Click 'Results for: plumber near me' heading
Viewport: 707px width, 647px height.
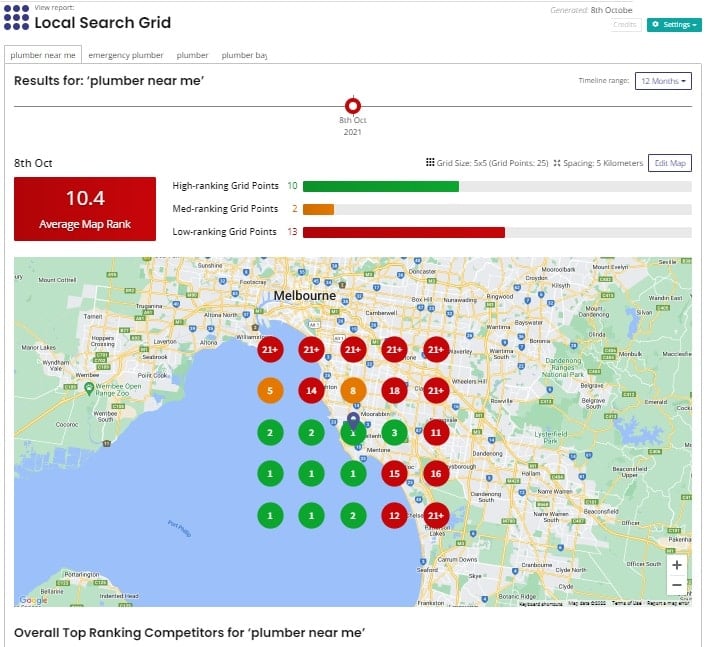click(109, 81)
